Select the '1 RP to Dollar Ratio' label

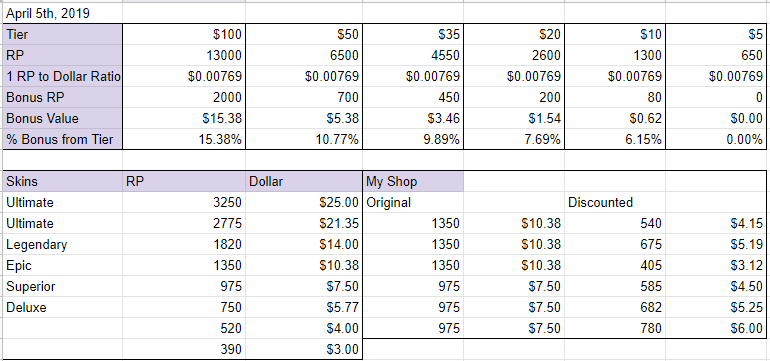point(62,76)
